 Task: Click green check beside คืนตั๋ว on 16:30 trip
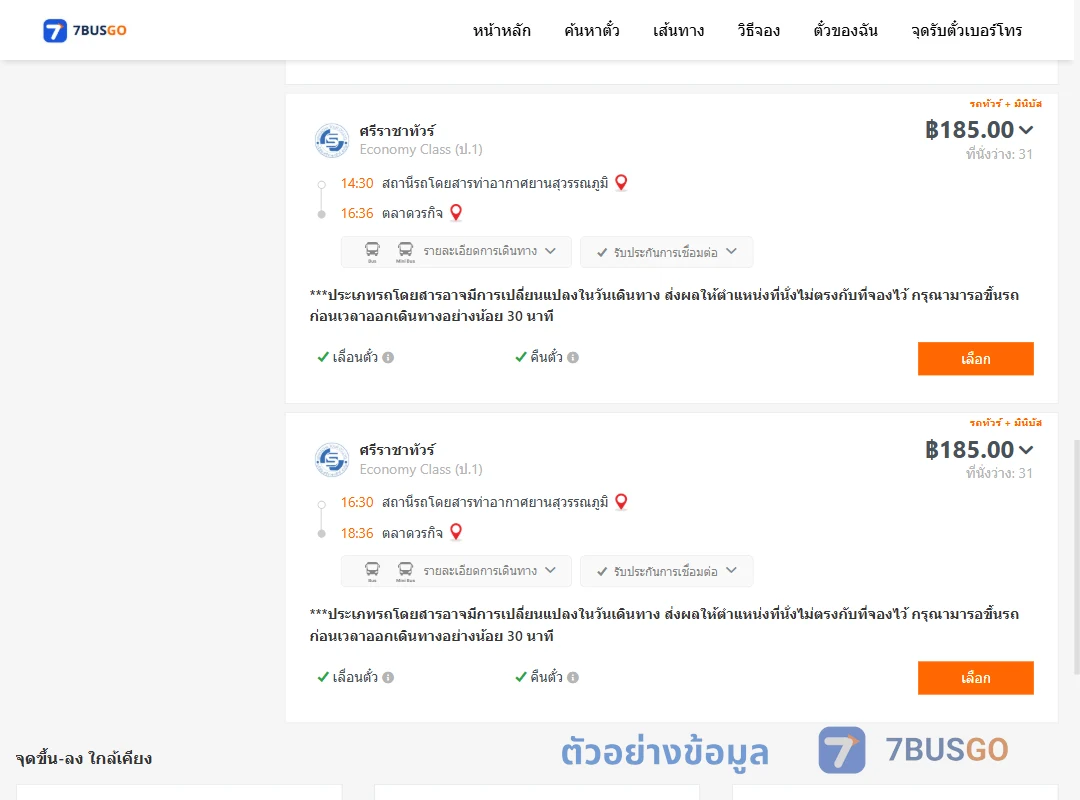(521, 677)
